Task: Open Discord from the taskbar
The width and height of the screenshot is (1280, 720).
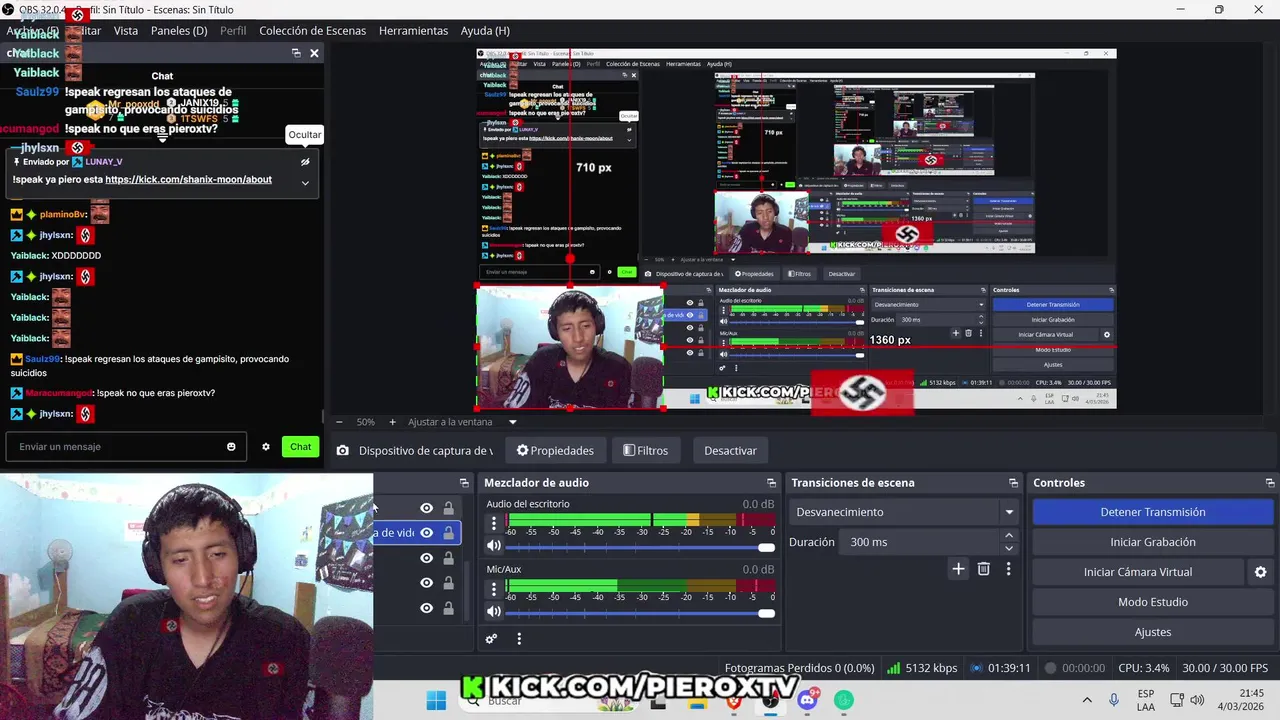Action: tap(807, 701)
